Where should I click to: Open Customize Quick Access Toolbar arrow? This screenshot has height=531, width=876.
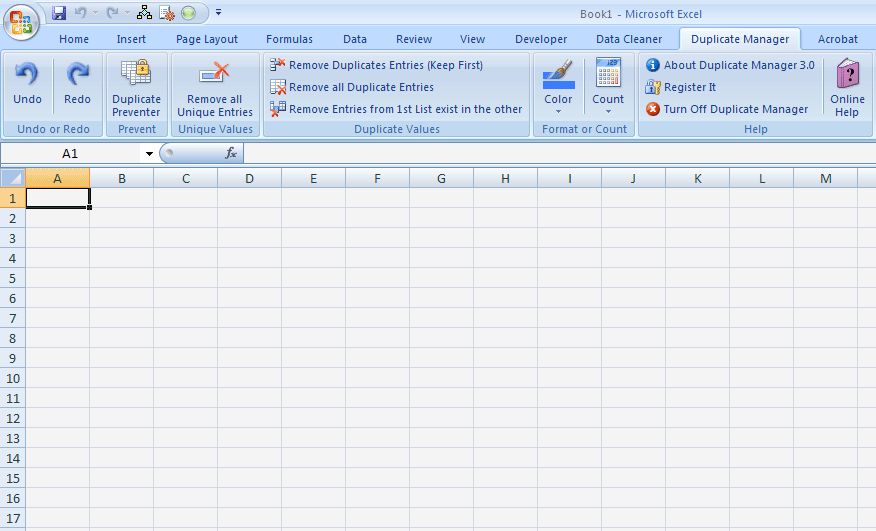coord(218,12)
